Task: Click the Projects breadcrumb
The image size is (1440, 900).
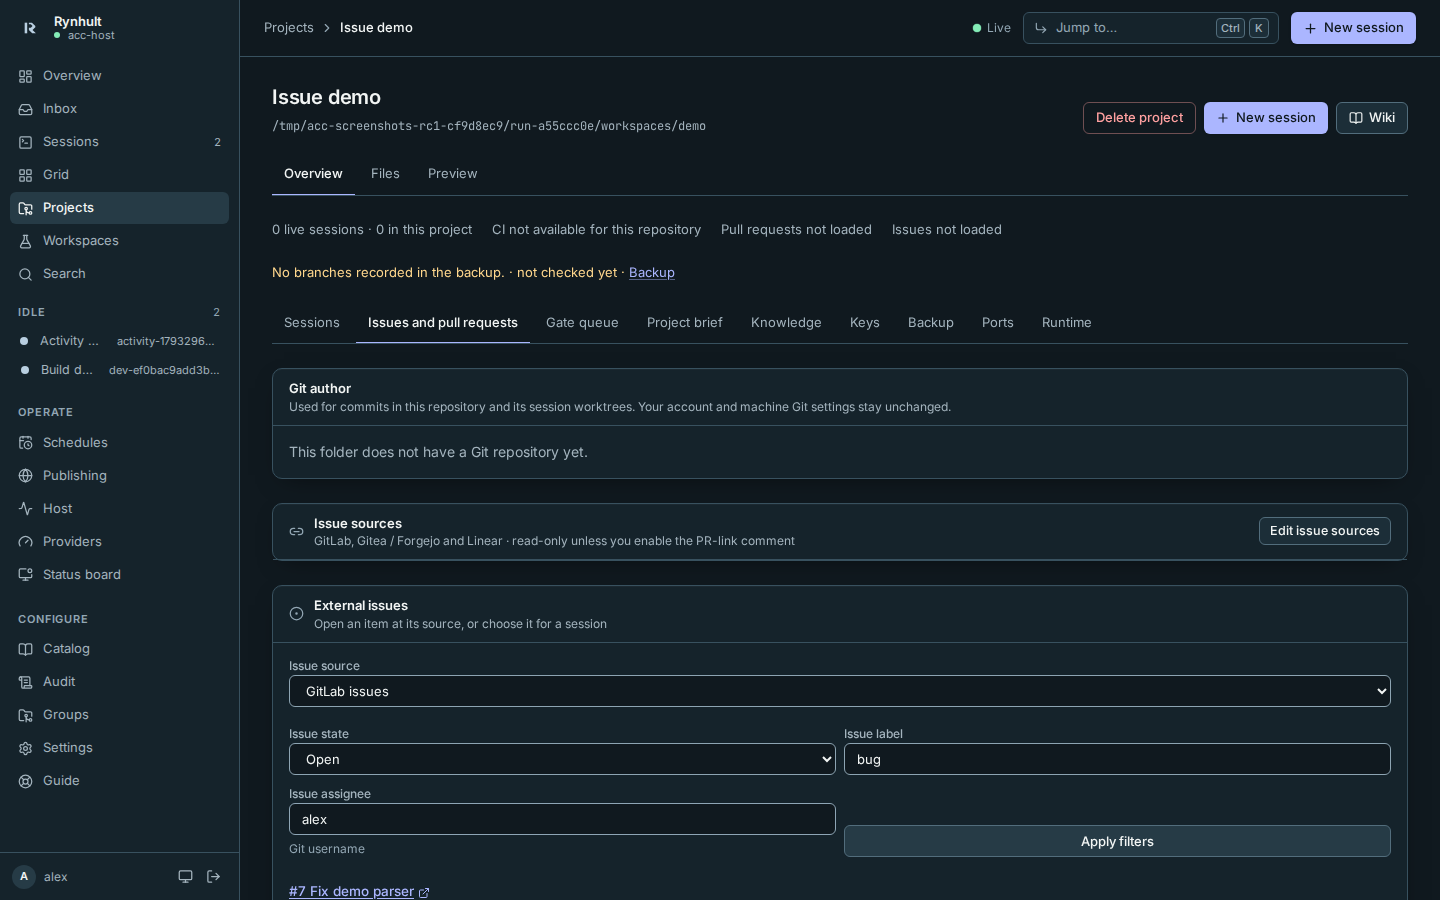Action: tap(289, 28)
